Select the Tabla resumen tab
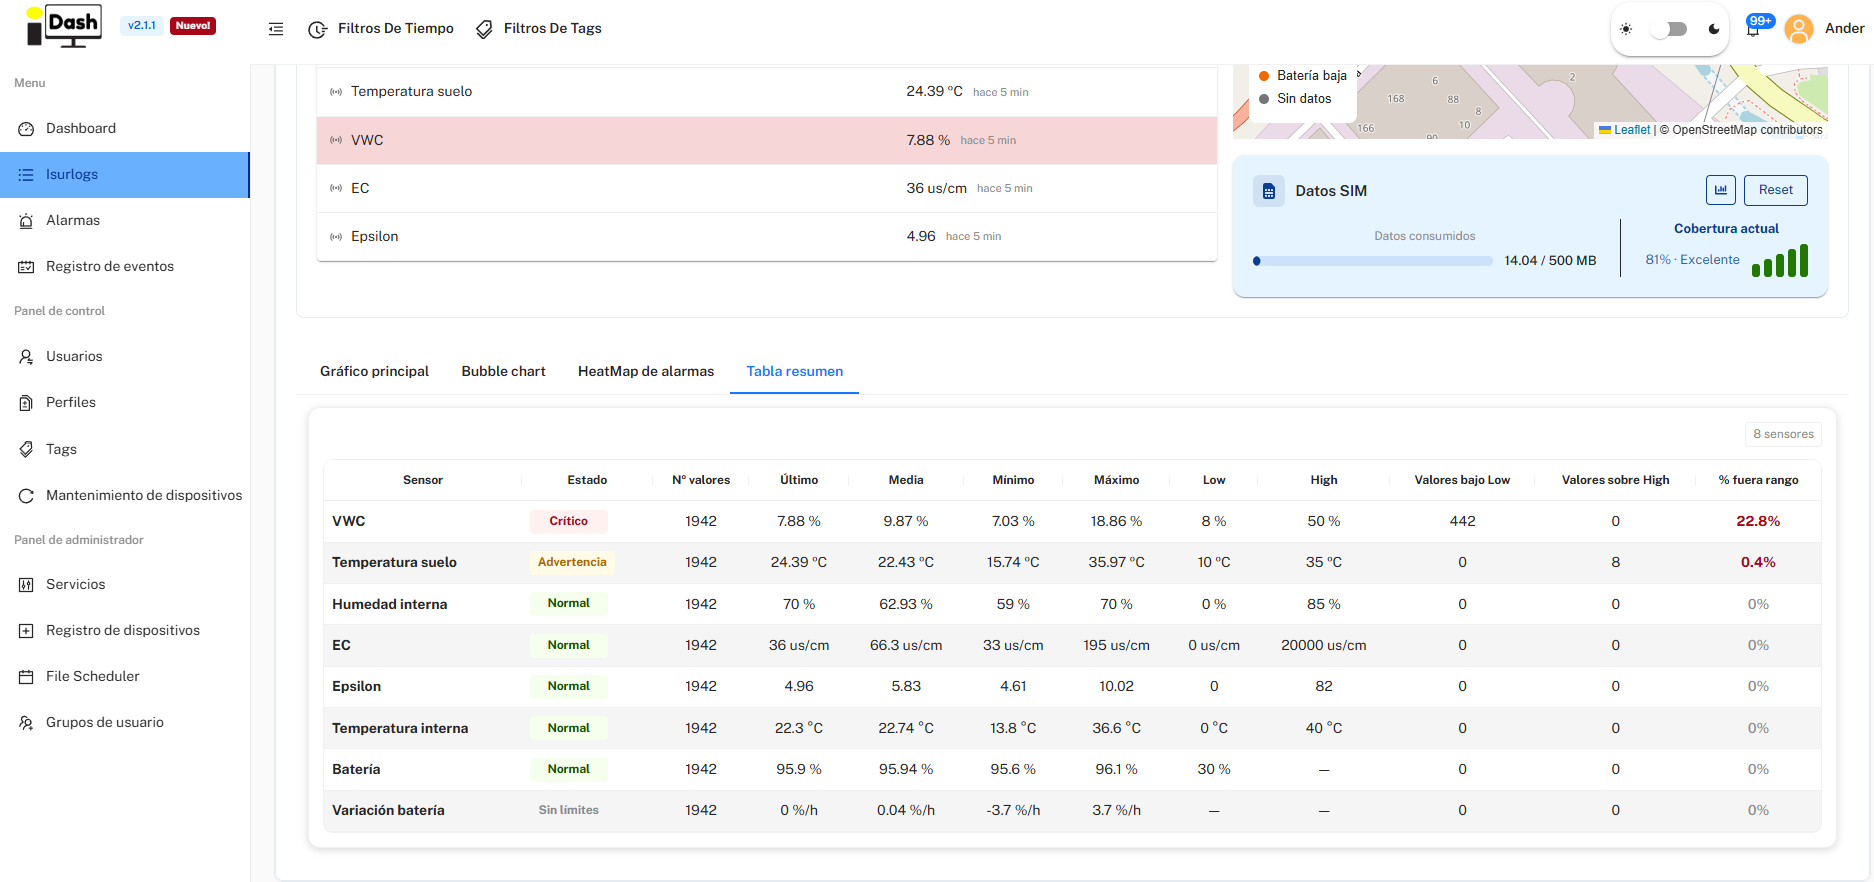The width and height of the screenshot is (1874, 882). [795, 371]
